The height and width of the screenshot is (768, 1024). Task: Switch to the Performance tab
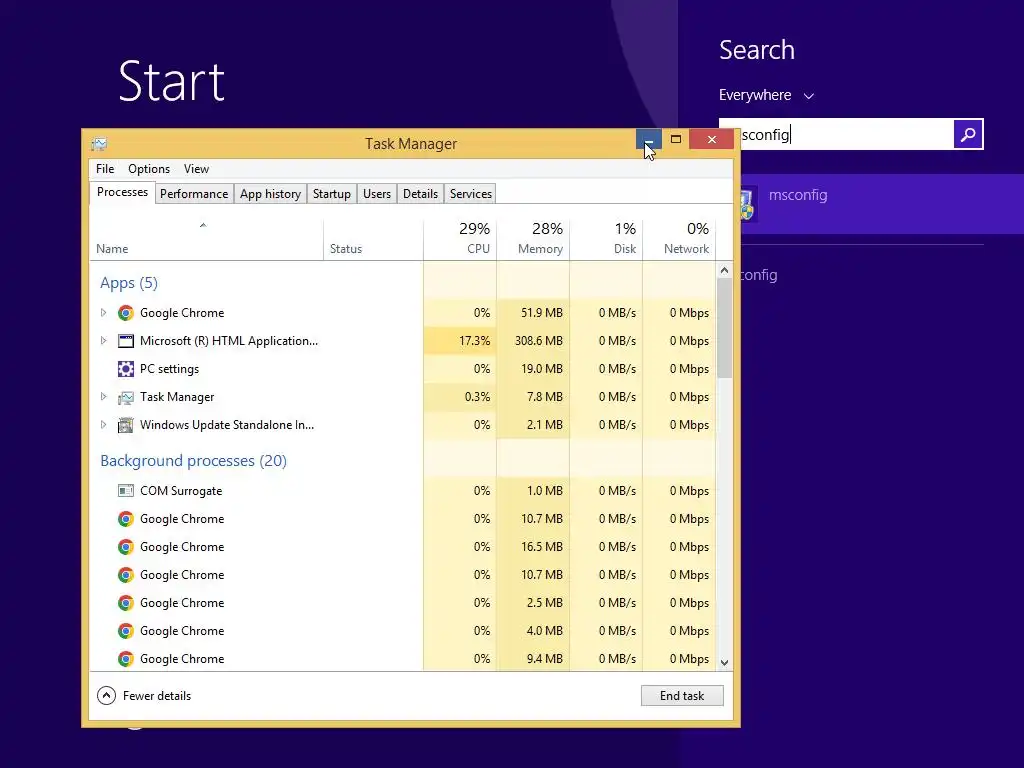click(194, 194)
